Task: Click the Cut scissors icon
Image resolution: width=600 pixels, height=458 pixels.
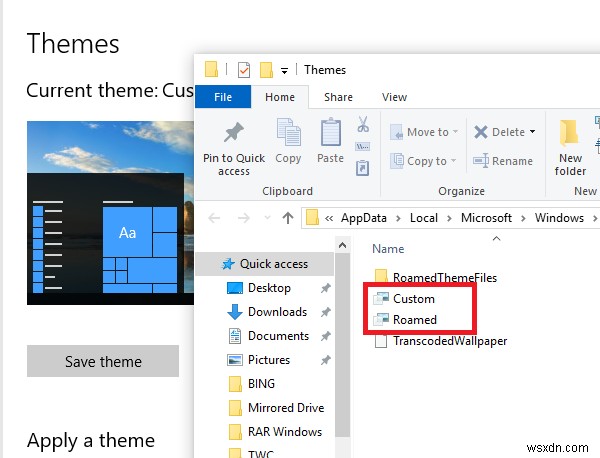Action: coord(363,124)
